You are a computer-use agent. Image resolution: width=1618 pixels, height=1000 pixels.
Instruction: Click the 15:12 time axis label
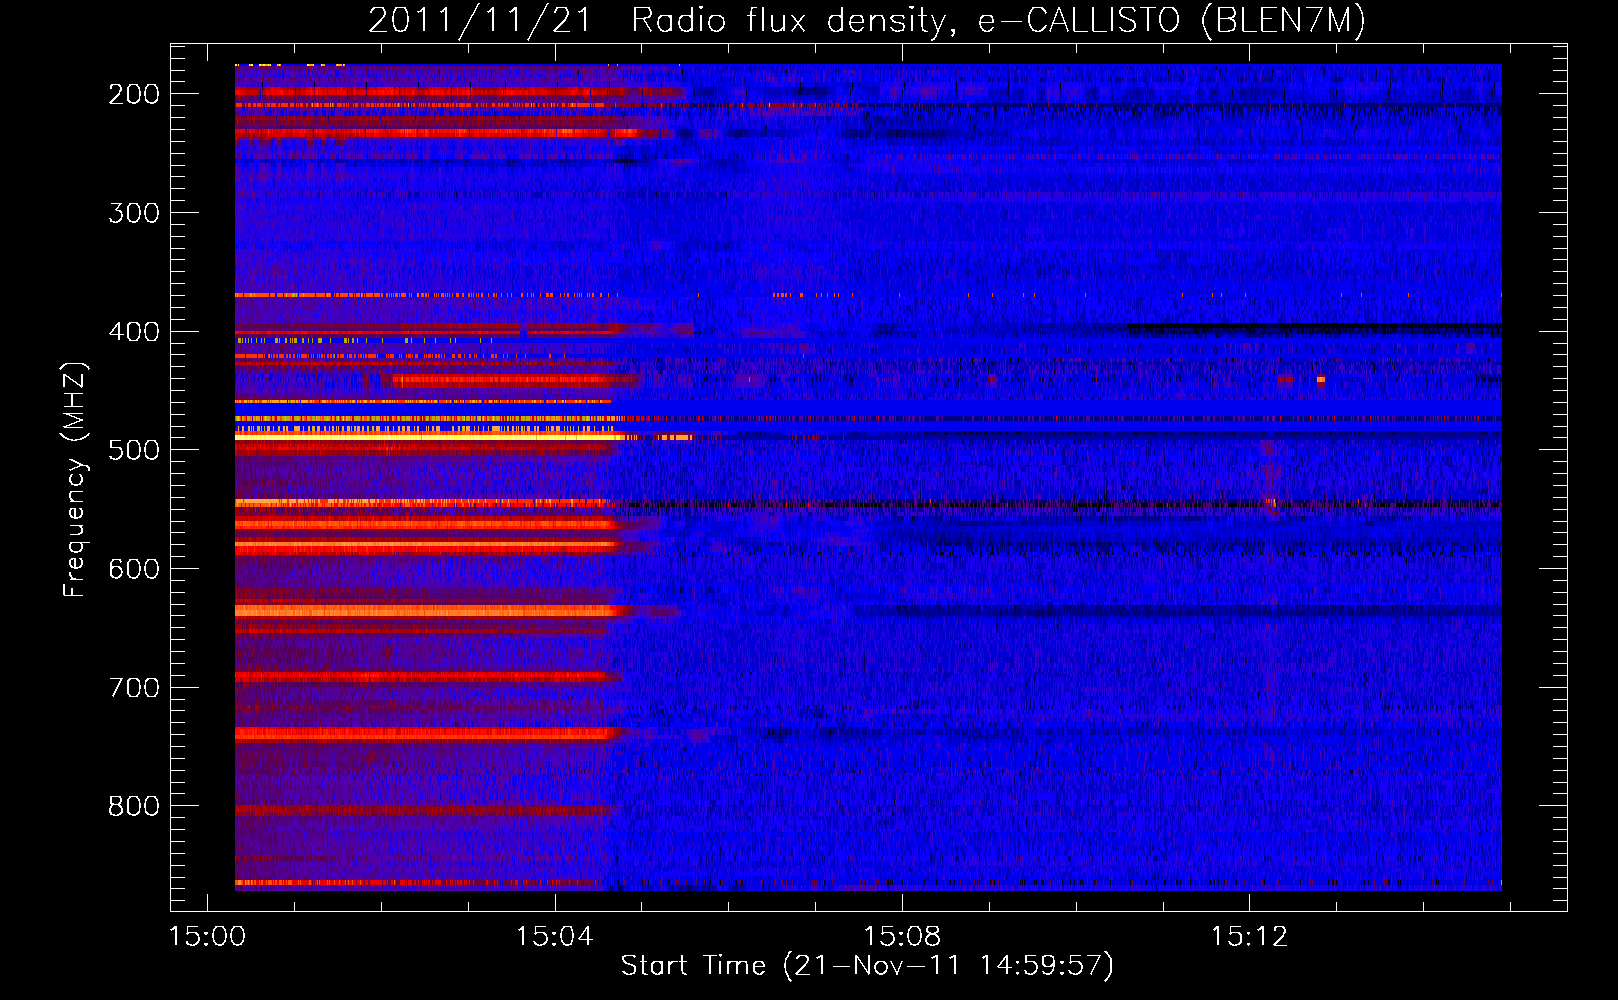point(1249,937)
